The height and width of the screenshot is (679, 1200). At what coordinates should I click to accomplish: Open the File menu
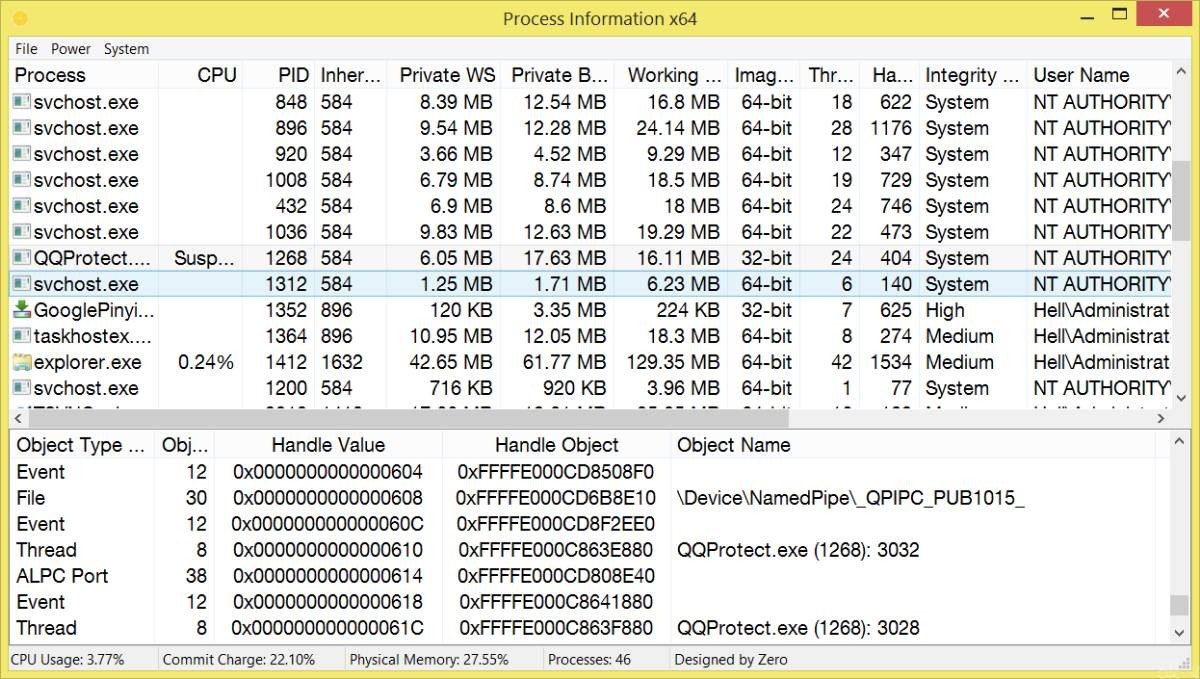coord(26,49)
